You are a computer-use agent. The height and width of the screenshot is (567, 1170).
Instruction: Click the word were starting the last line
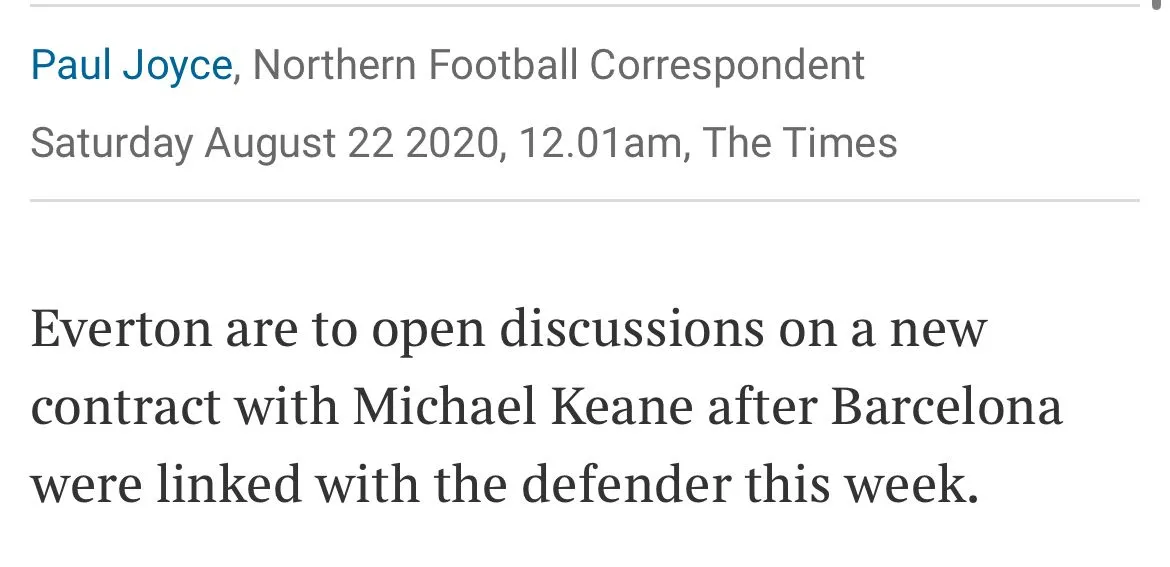pos(87,486)
